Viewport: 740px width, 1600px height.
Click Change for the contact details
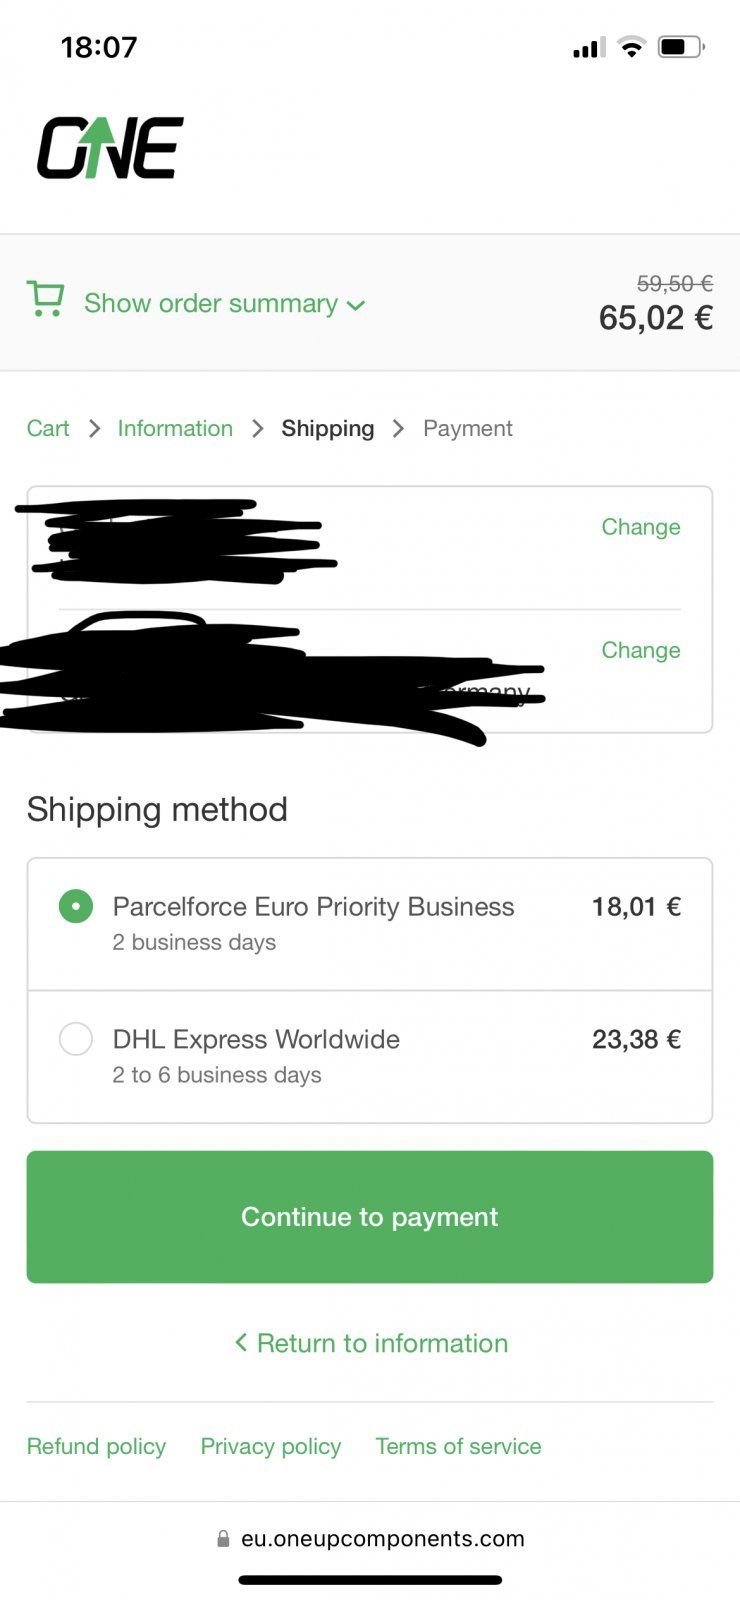(640, 527)
